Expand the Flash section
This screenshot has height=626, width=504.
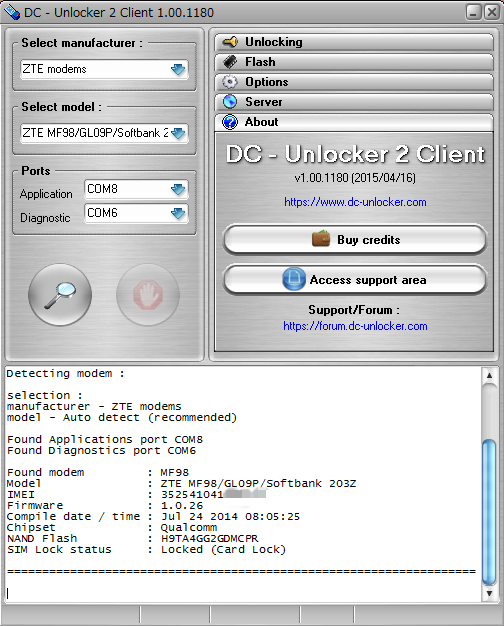[x=354, y=62]
